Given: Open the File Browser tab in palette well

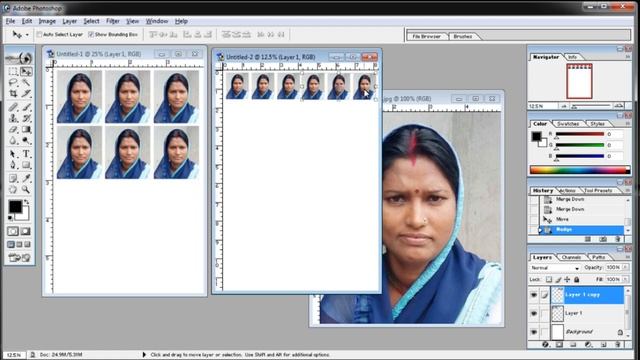Looking at the screenshot, I should [x=426, y=36].
